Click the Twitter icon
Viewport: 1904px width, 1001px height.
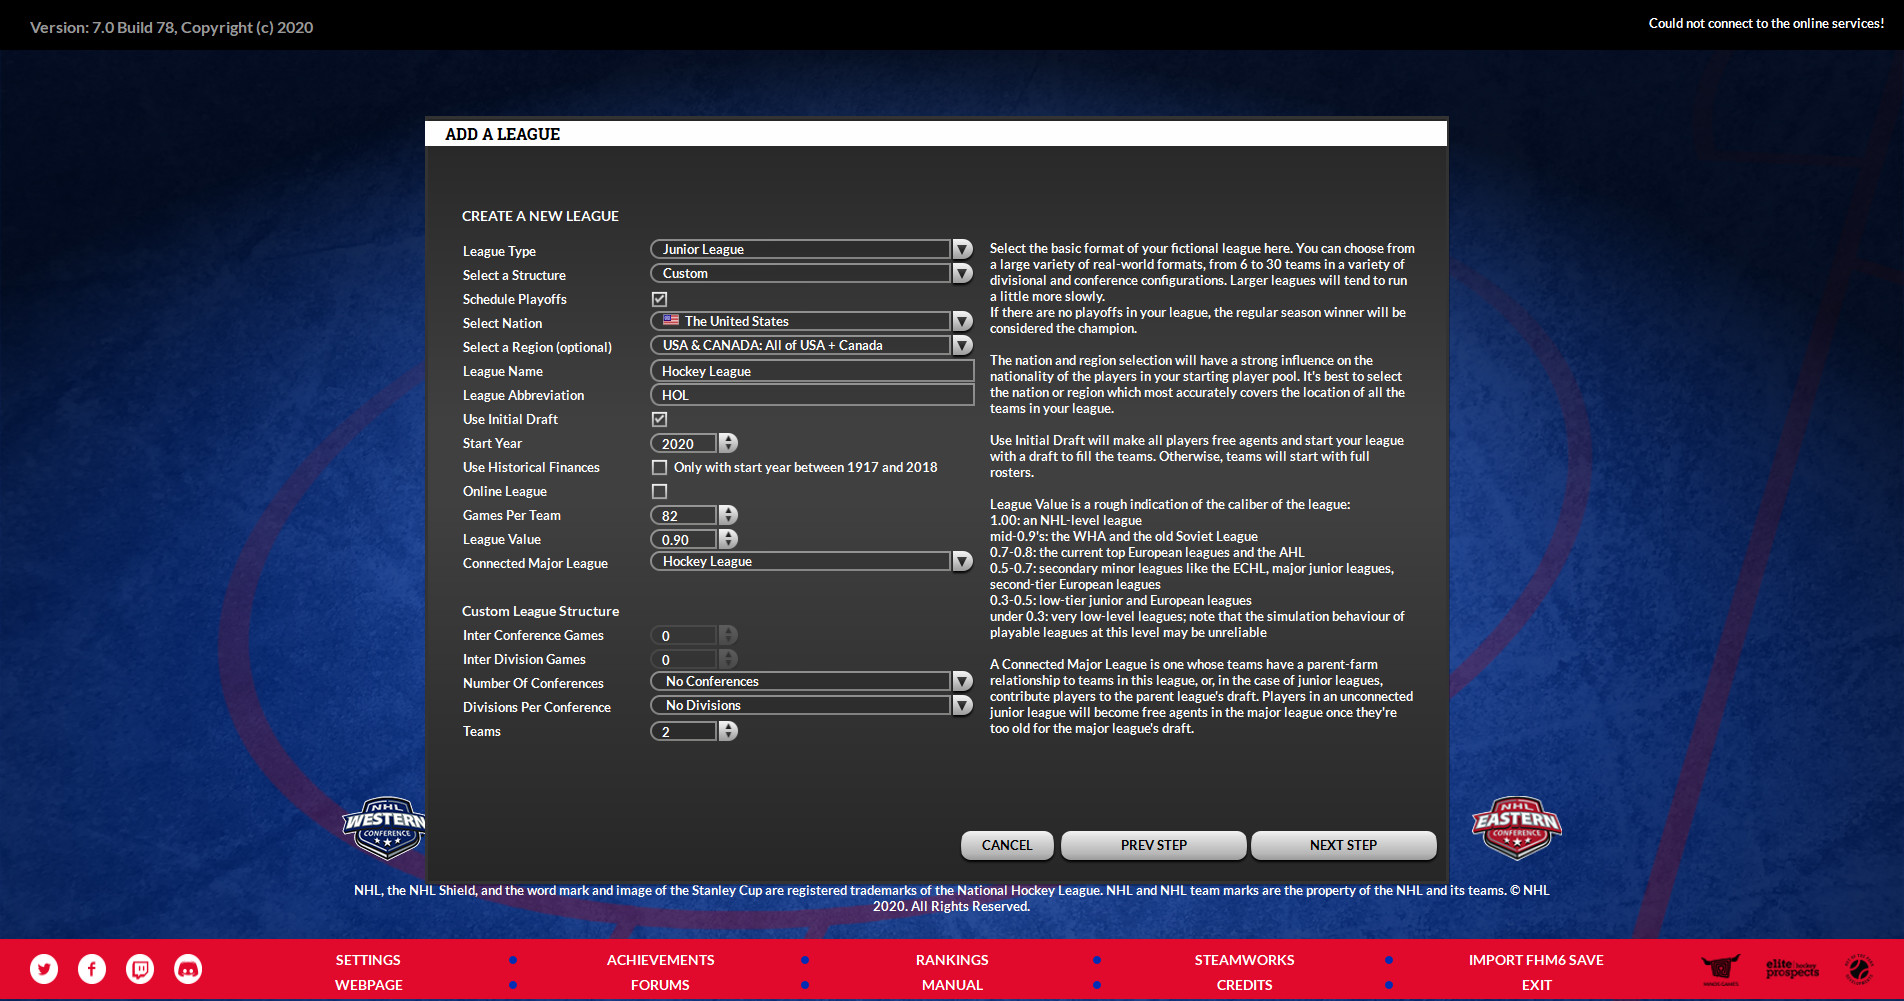43,968
